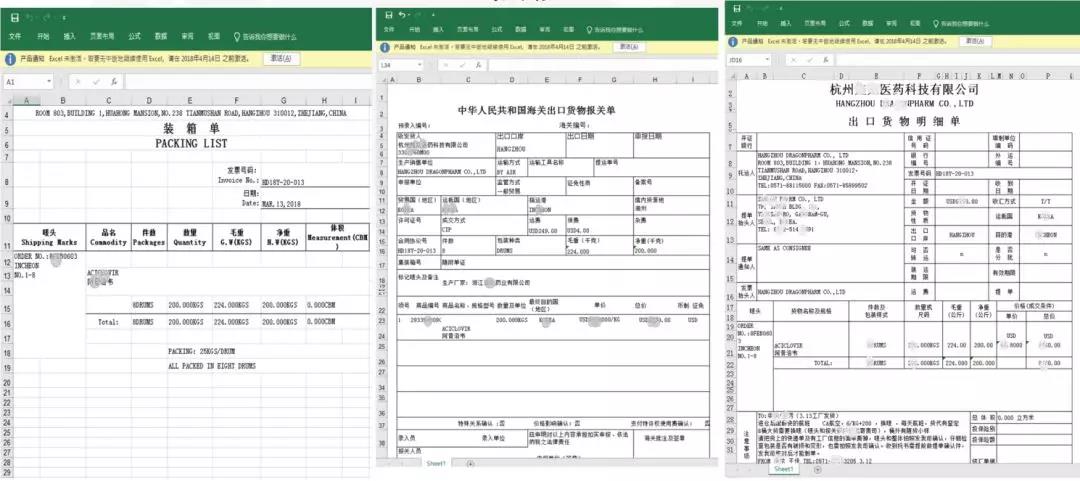This screenshot has width=1080, height=481.
Task: Open 公式 tab in customs declaration window
Action: (x=497, y=29)
